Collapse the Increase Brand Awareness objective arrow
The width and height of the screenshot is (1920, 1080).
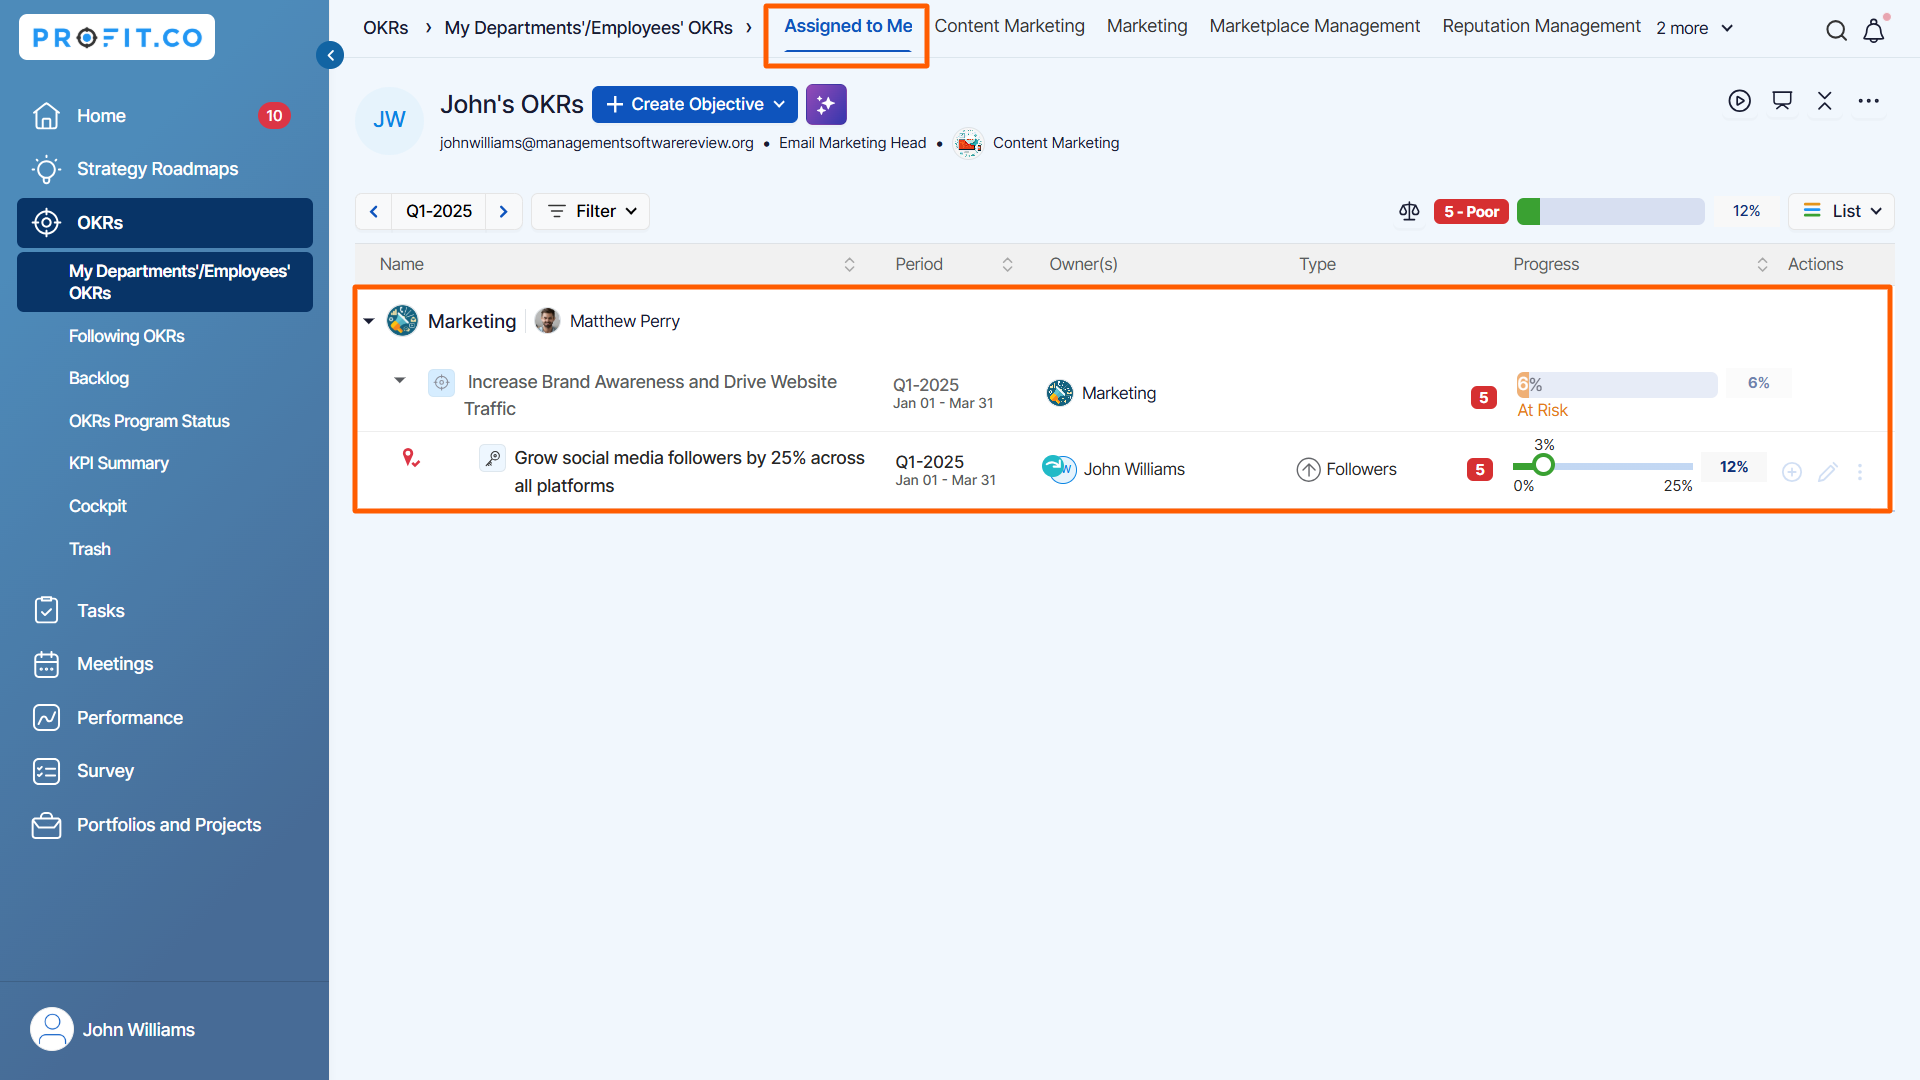pyautogui.click(x=400, y=380)
